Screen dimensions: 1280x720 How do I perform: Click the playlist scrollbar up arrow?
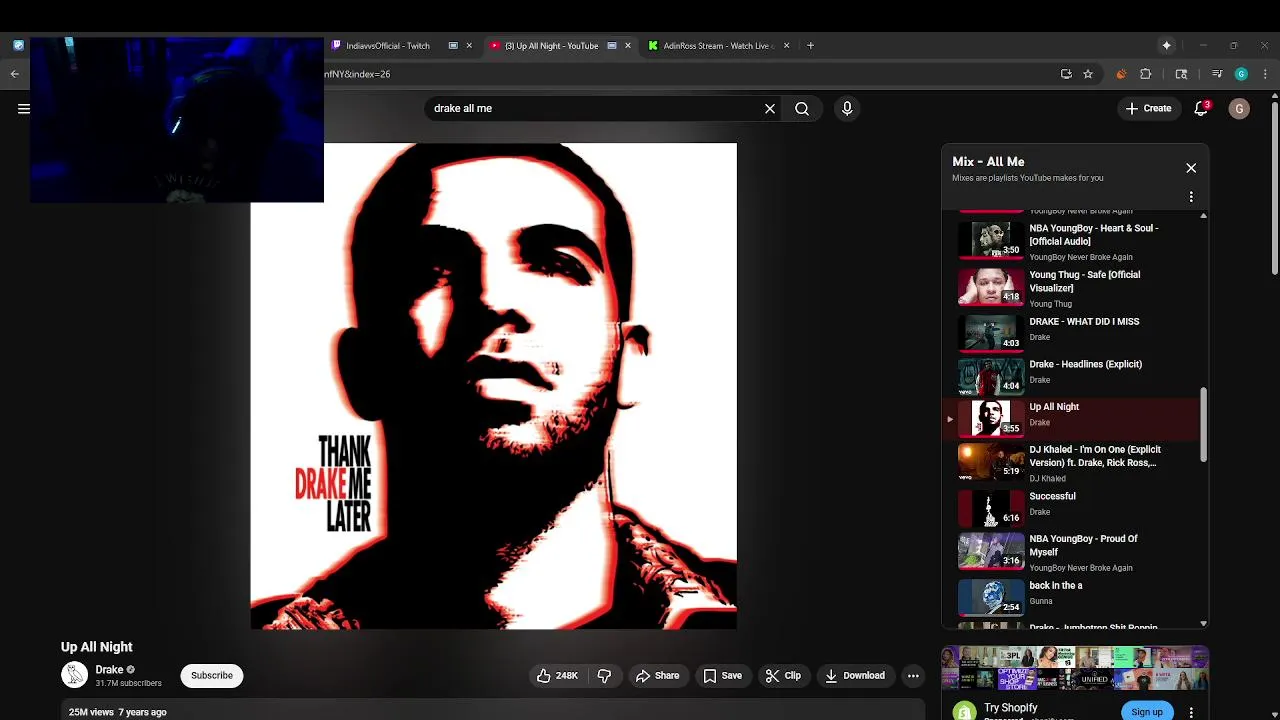(1204, 215)
